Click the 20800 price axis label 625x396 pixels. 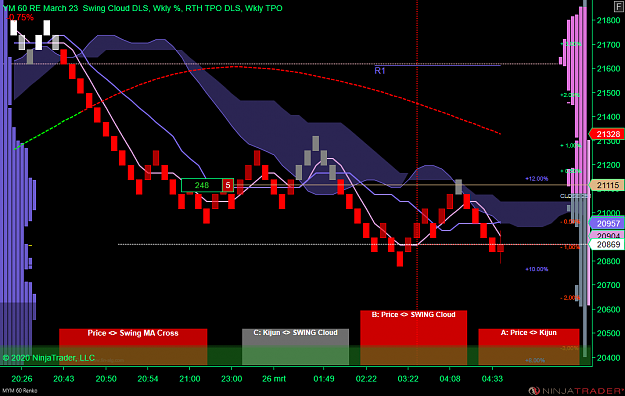point(608,261)
